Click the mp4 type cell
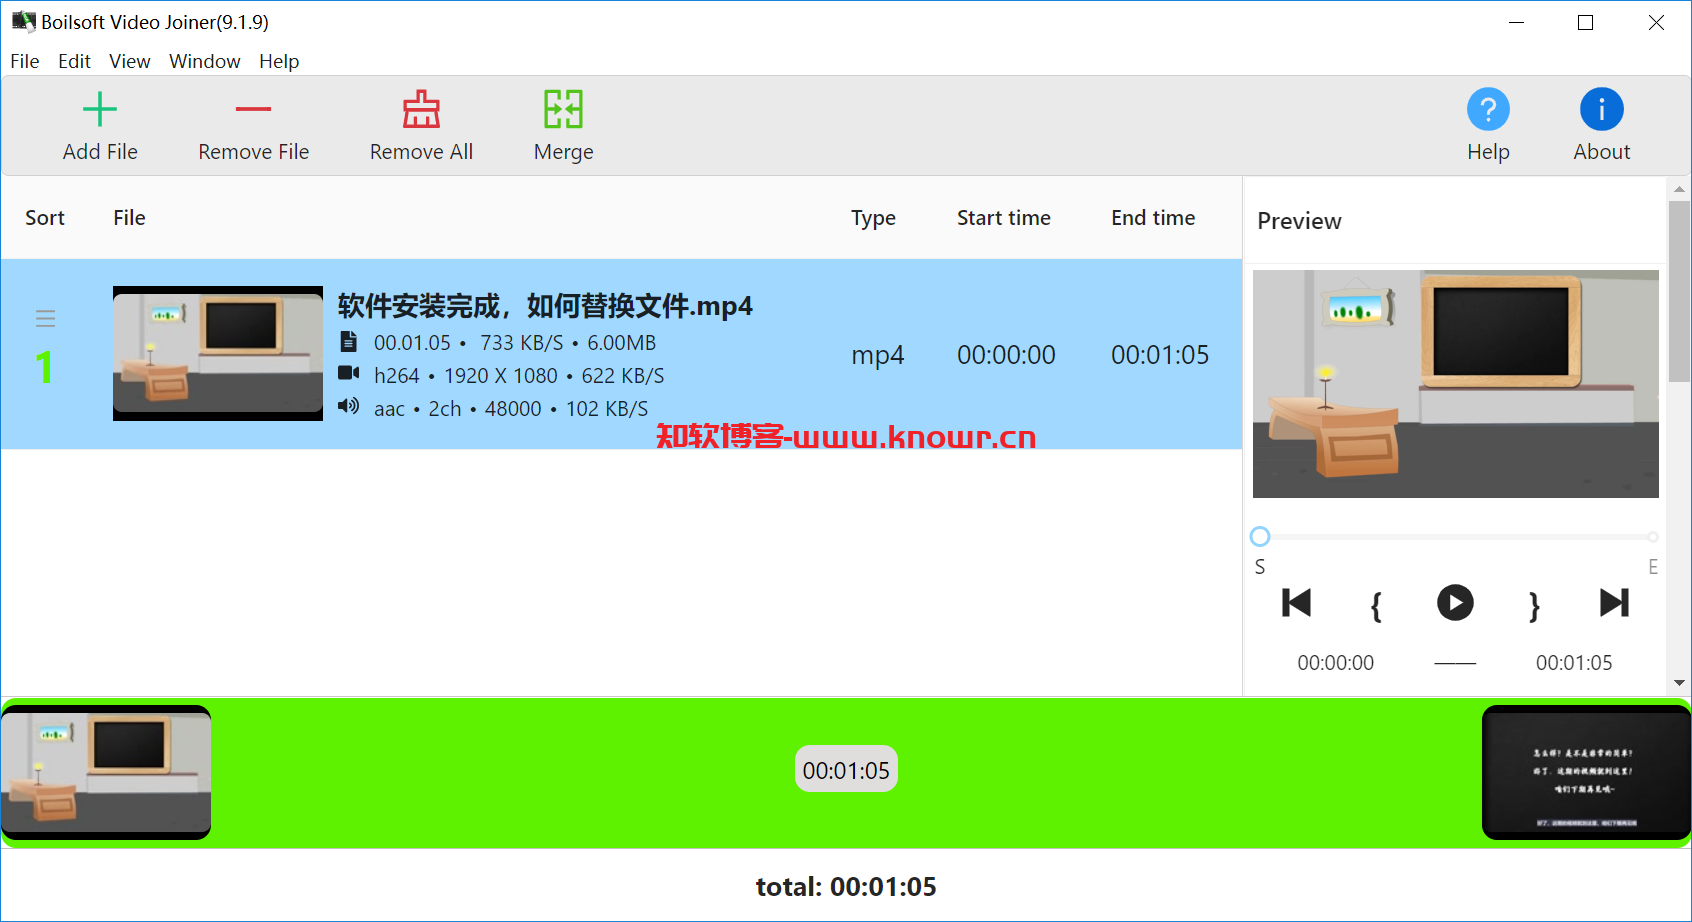The height and width of the screenshot is (922, 1692). point(877,355)
